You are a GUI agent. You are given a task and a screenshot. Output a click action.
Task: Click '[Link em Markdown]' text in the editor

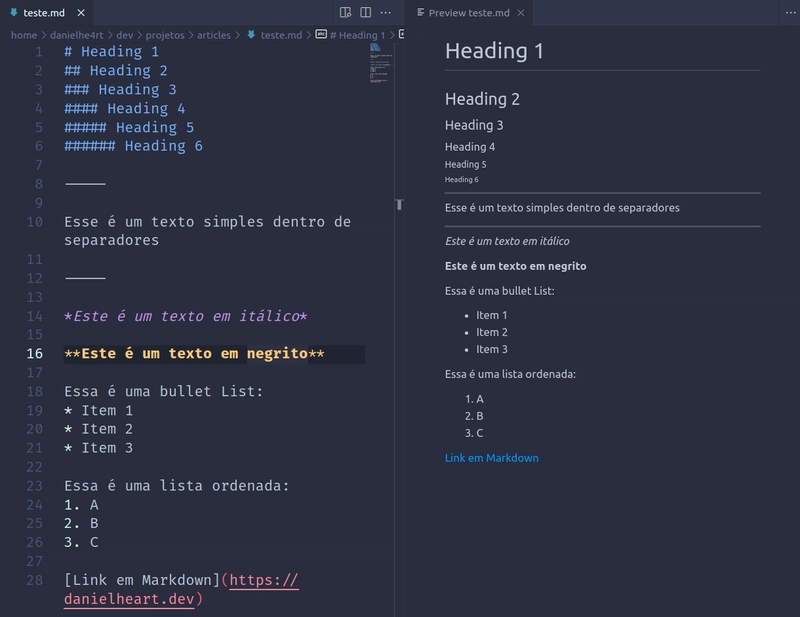click(142, 580)
